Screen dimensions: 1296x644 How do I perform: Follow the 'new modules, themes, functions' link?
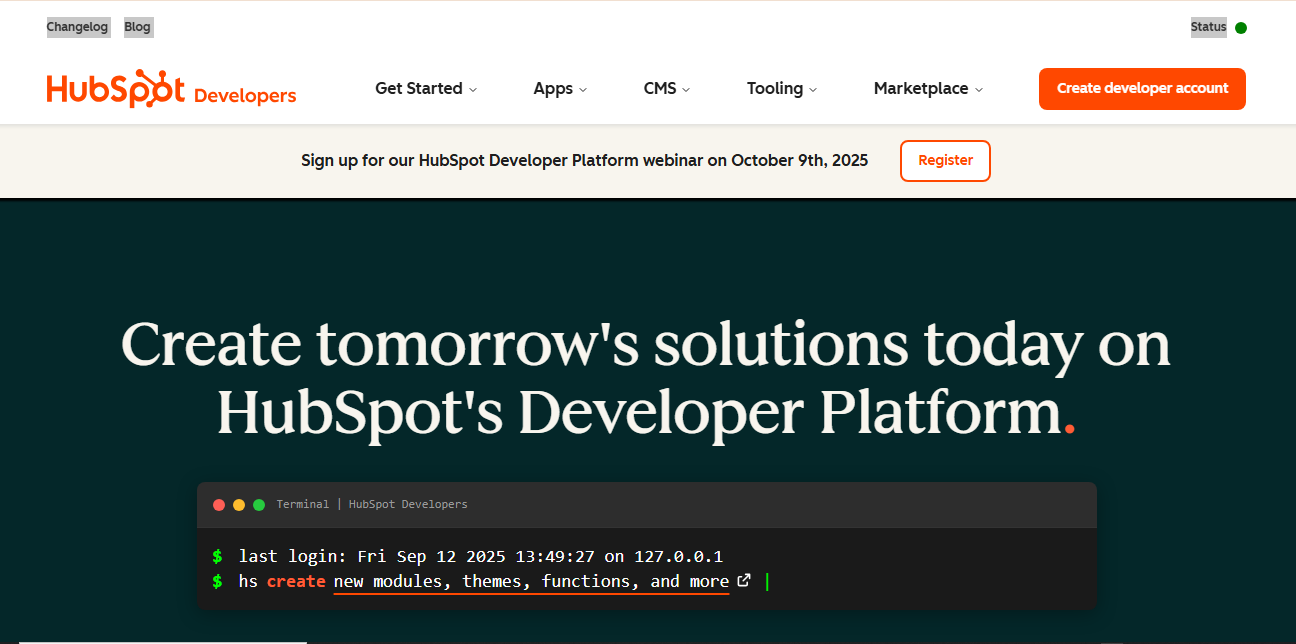(x=531, y=581)
